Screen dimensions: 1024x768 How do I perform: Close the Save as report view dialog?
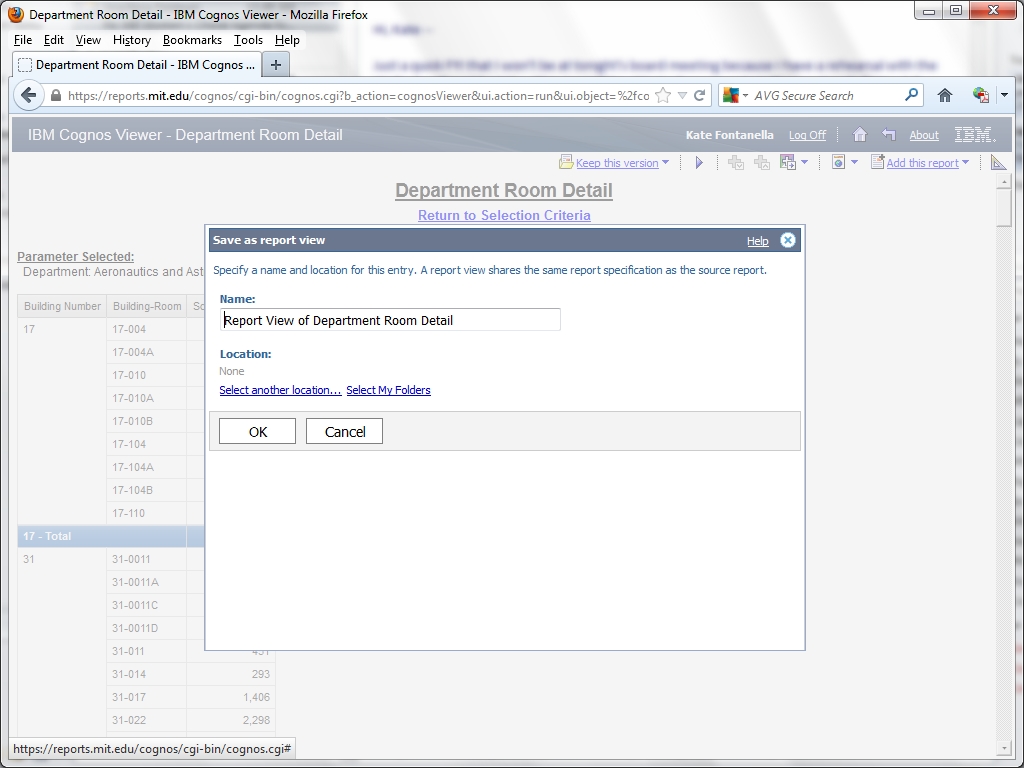(788, 240)
